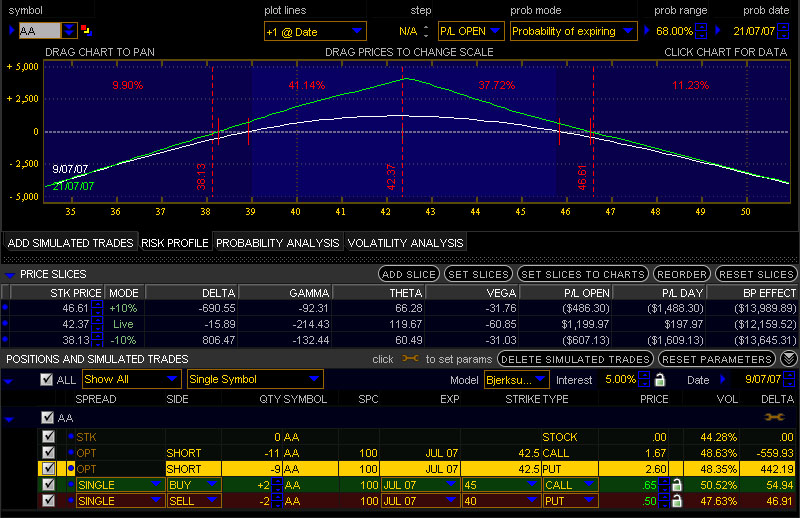Click the lock icon next to the .50 price
The image size is (800, 518).
[x=677, y=501]
